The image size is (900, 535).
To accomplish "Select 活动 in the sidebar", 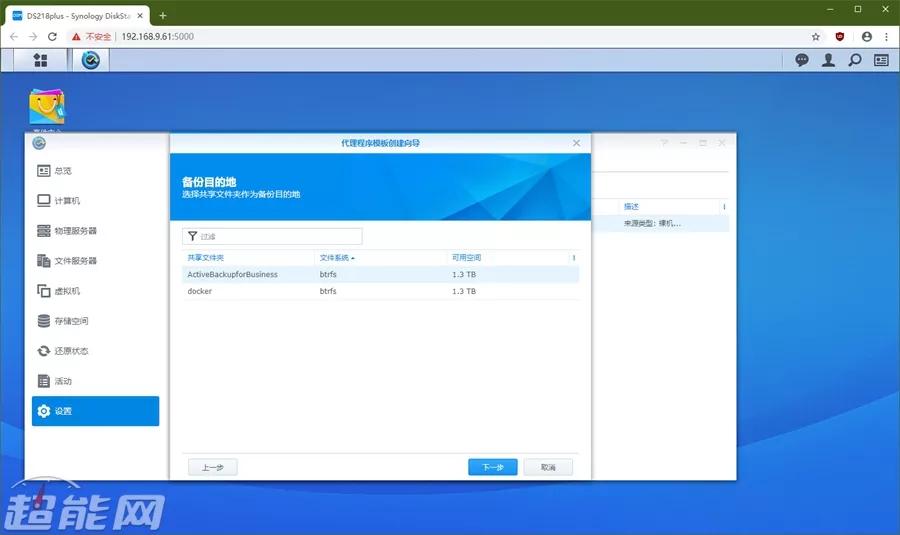I will coord(95,381).
